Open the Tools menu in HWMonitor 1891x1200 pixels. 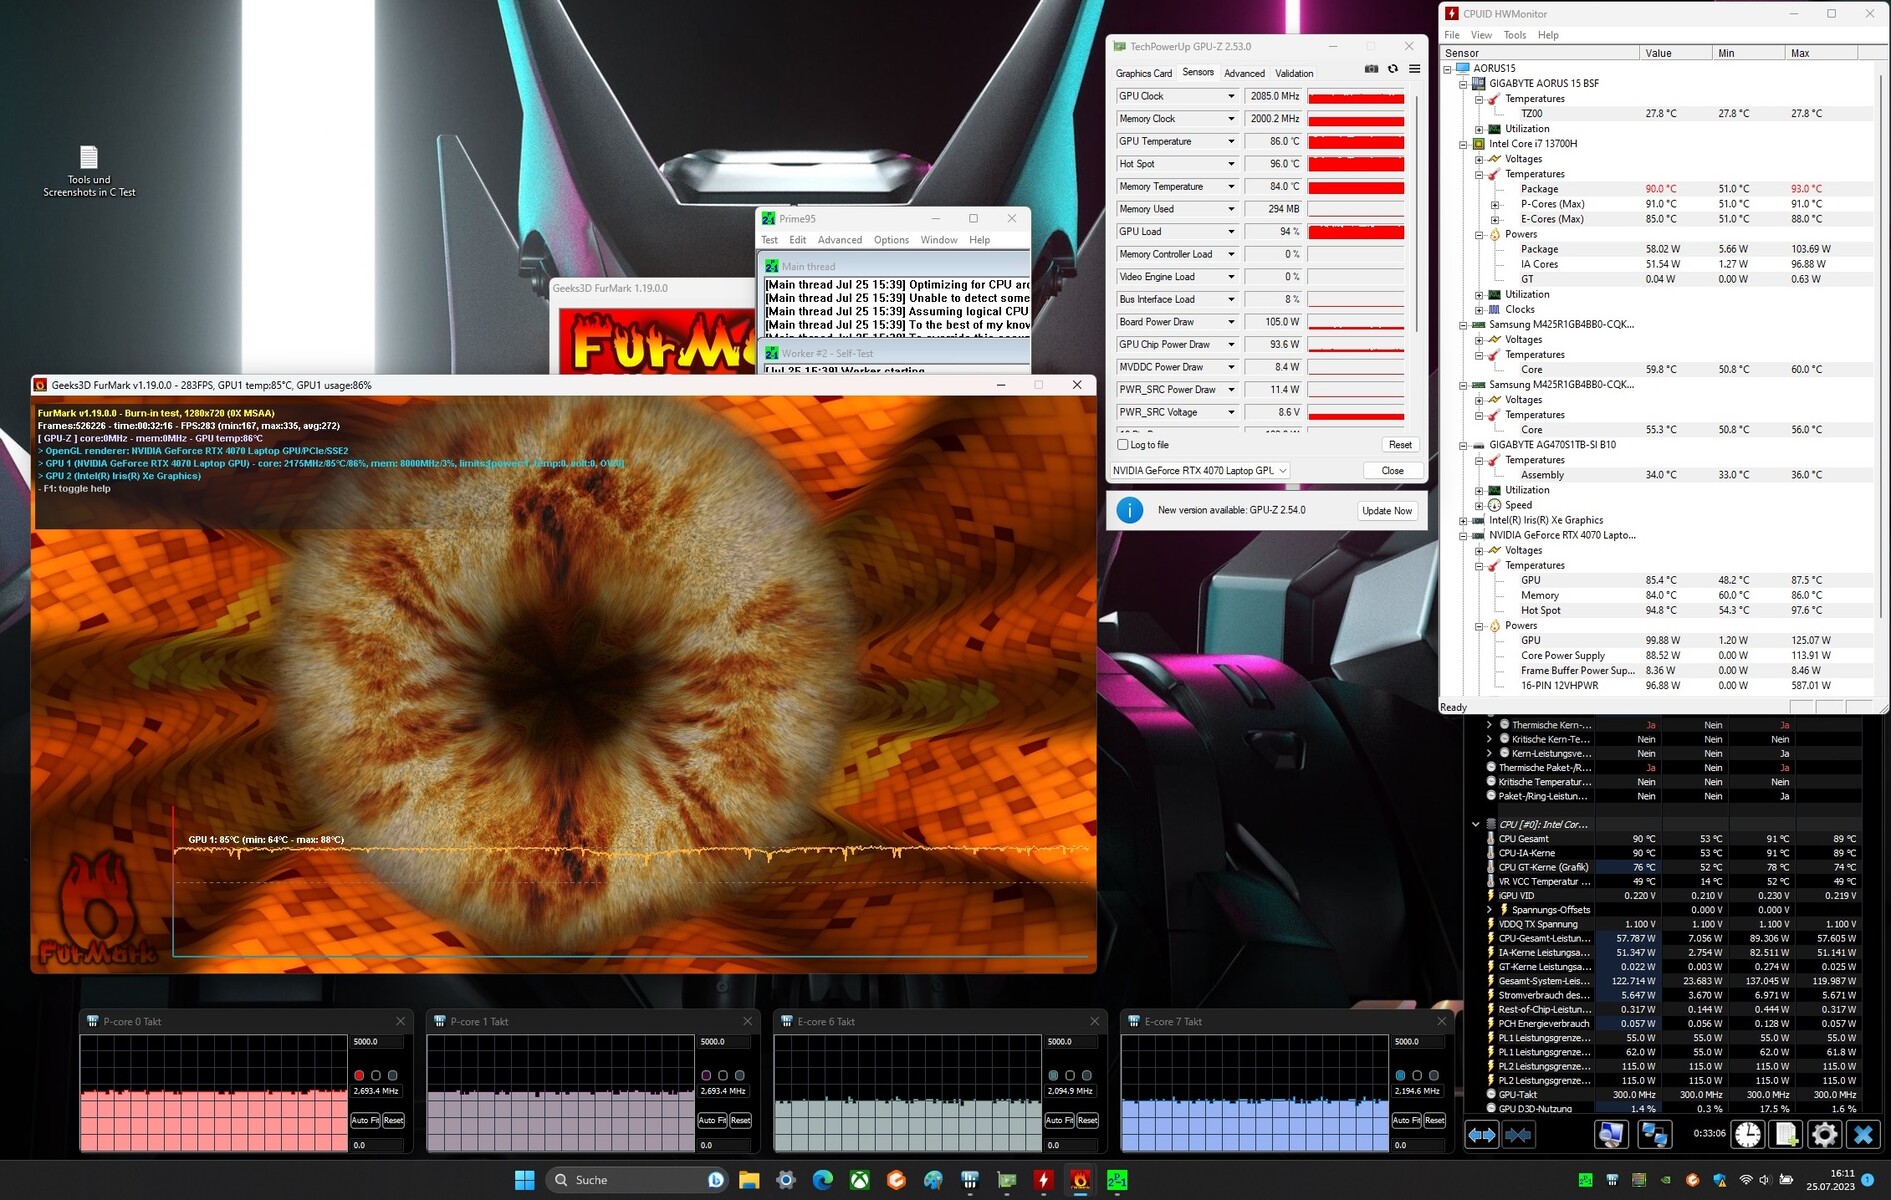[1515, 35]
